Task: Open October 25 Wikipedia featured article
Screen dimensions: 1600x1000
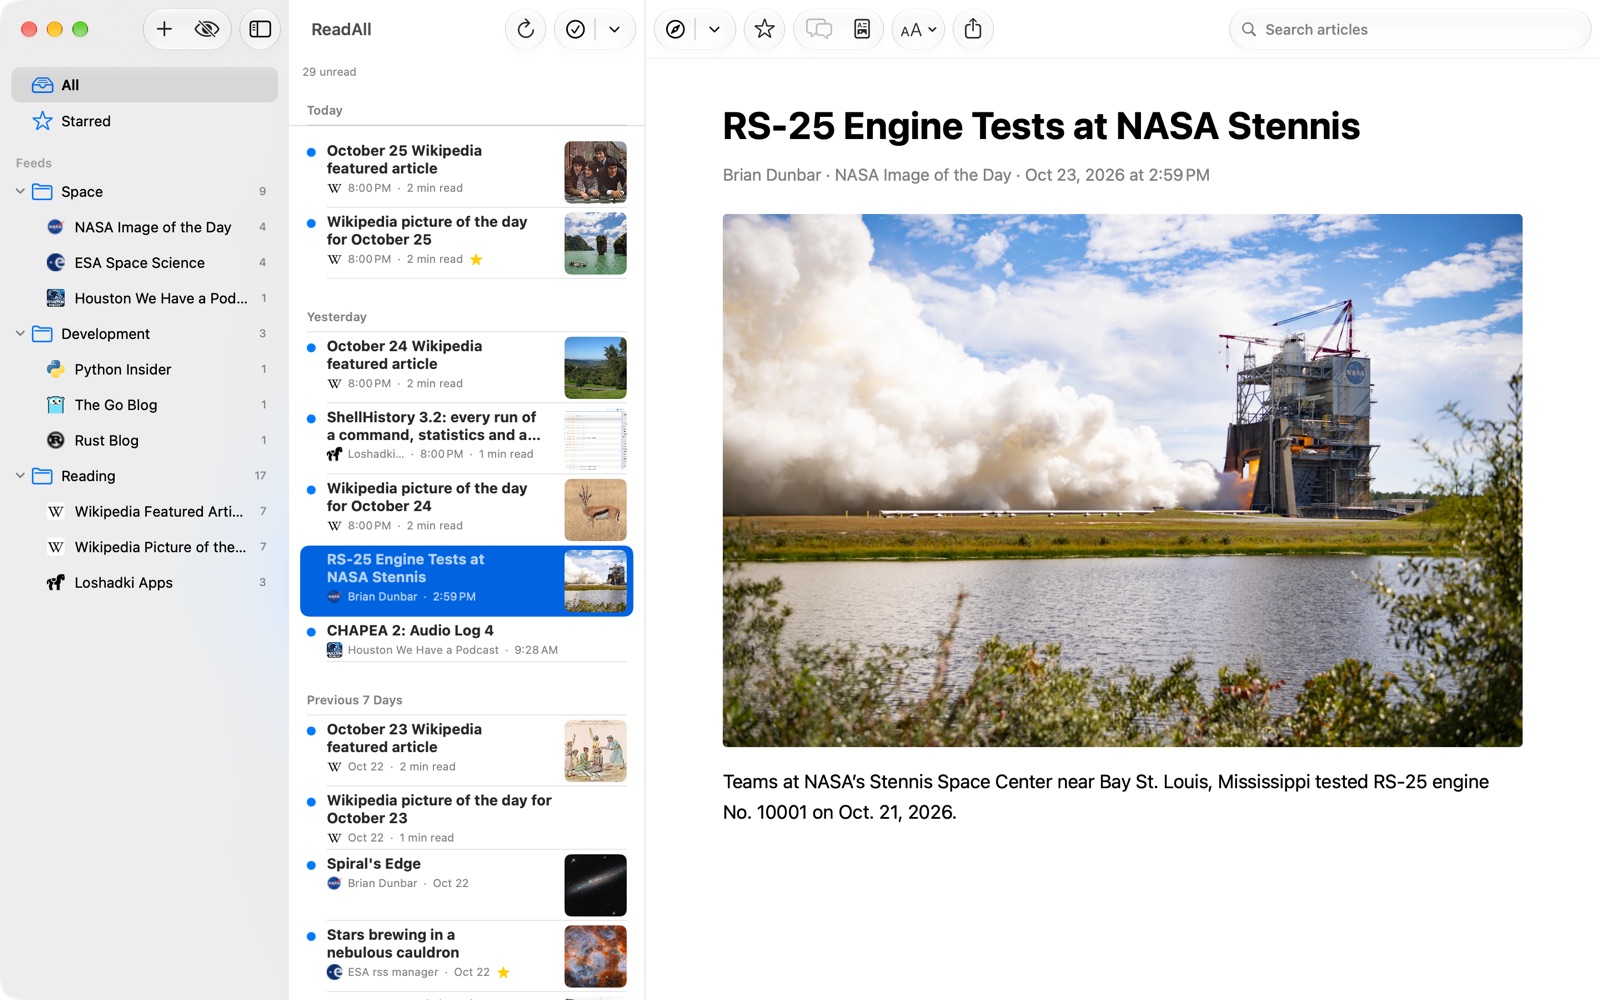Action: pyautogui.click(x=466, y=171)
